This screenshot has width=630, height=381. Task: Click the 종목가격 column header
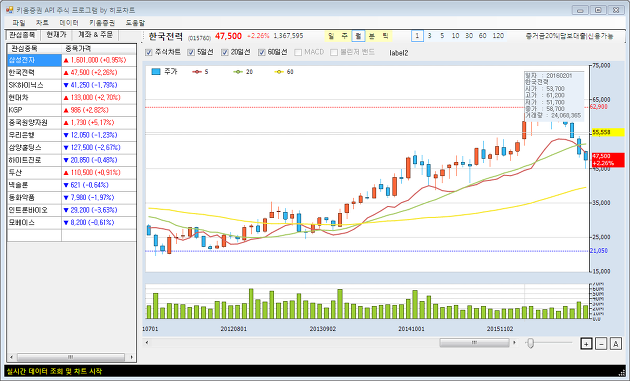point(99,48)
